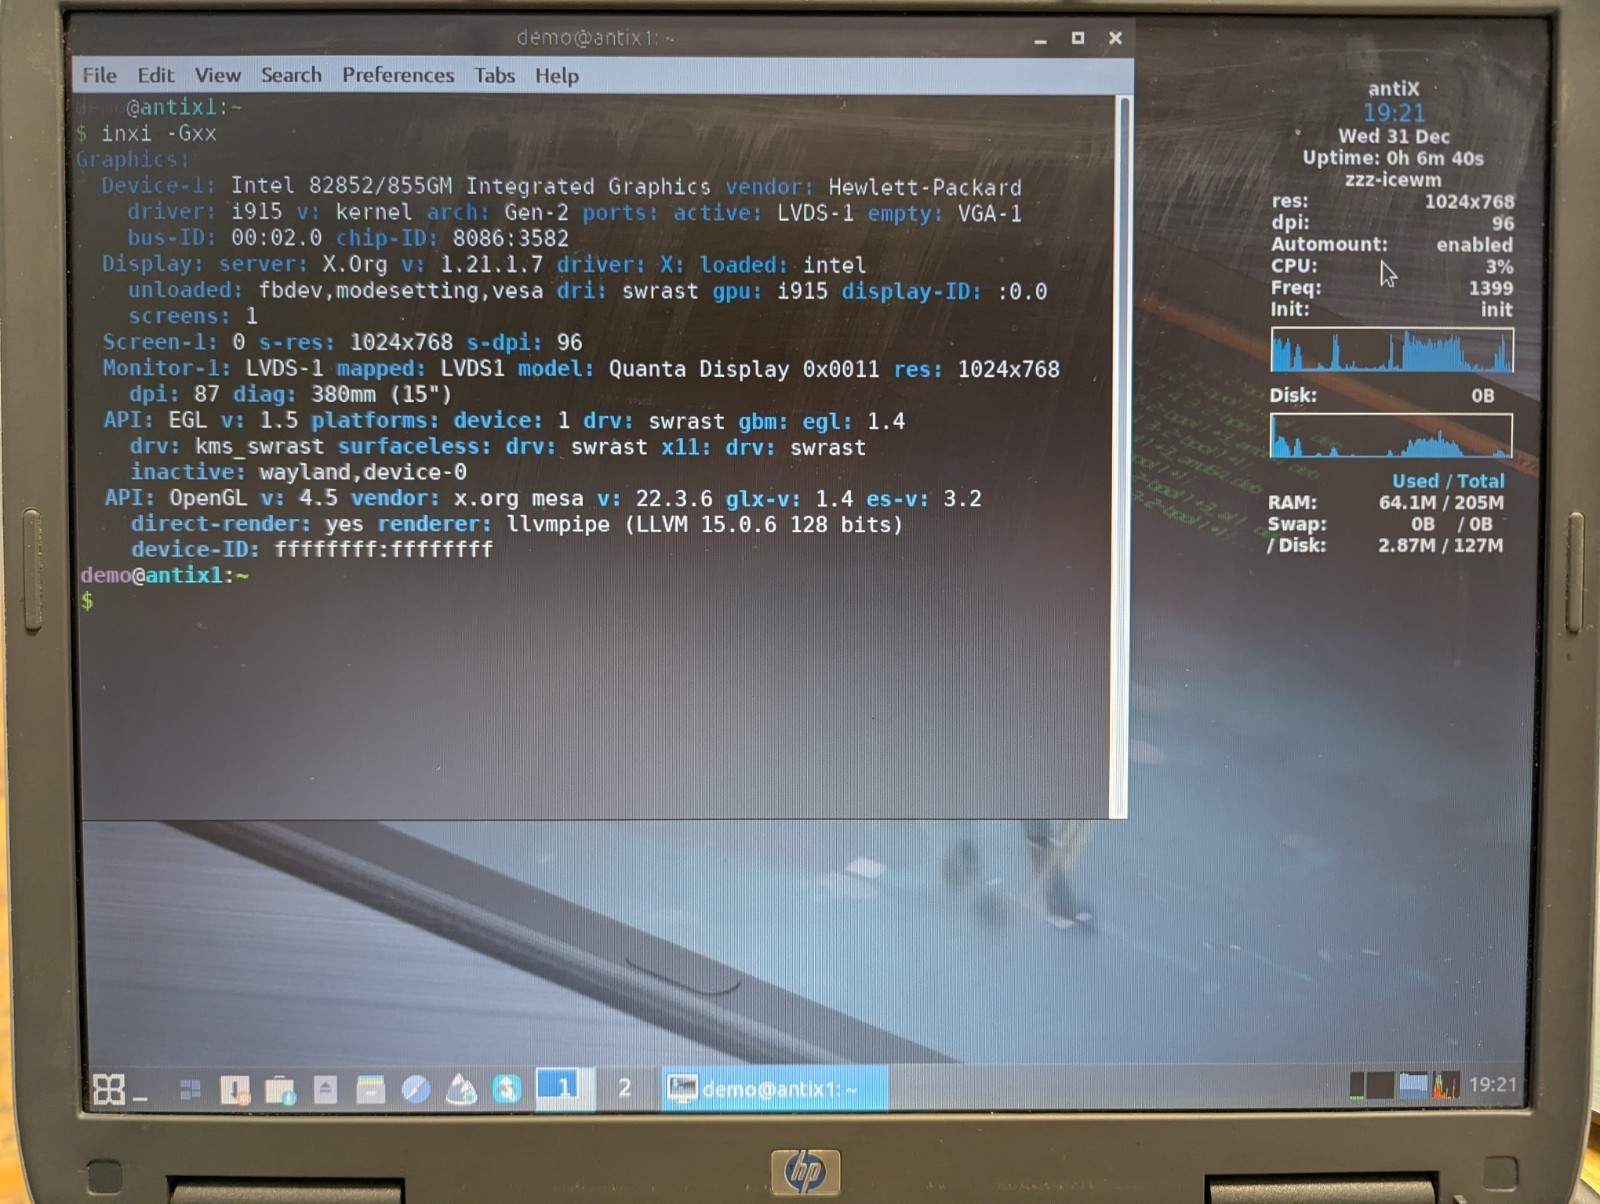This screenshot has height=1204, width=1600.
Task: Minimize the terminal window
Action: click(x=1040, y=39)
